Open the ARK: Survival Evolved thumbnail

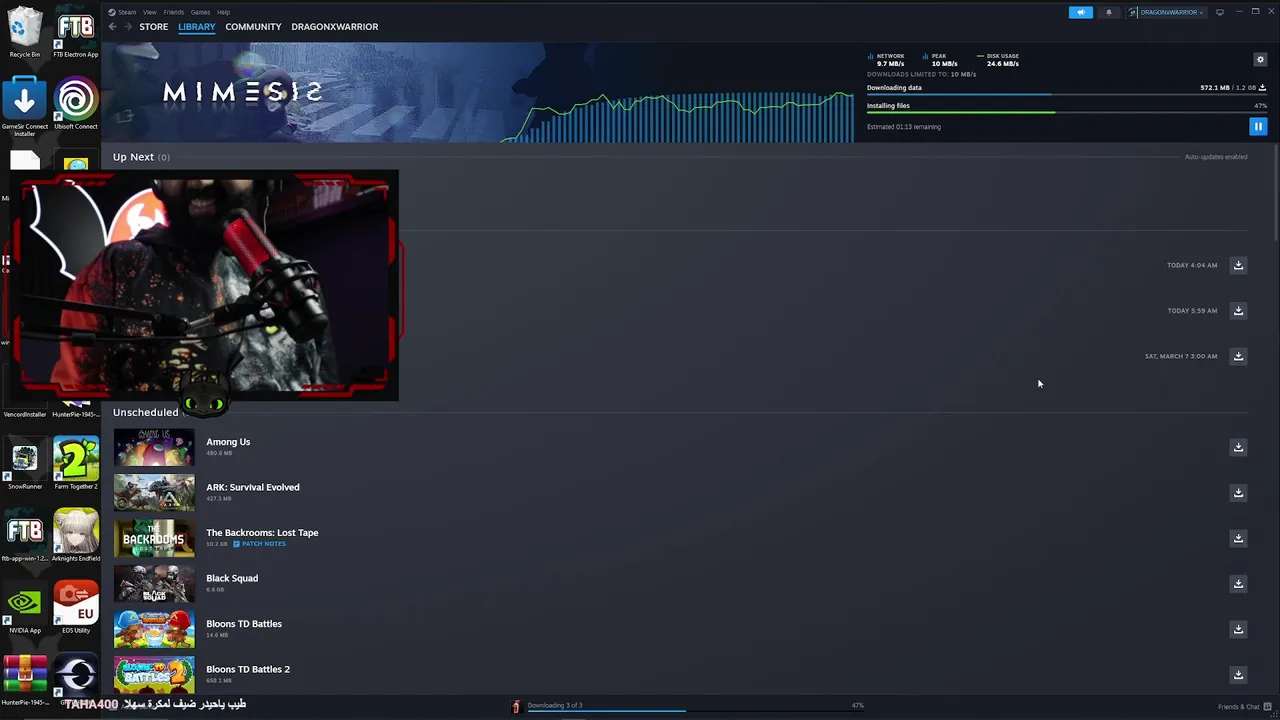click(x=154, y=493)
